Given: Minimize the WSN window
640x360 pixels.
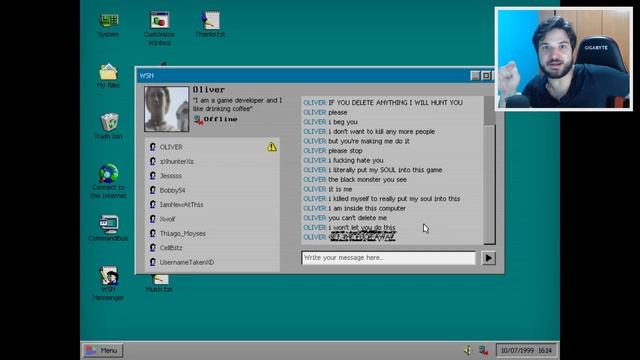Looking at the screenshot, I should tap(475, 76).
